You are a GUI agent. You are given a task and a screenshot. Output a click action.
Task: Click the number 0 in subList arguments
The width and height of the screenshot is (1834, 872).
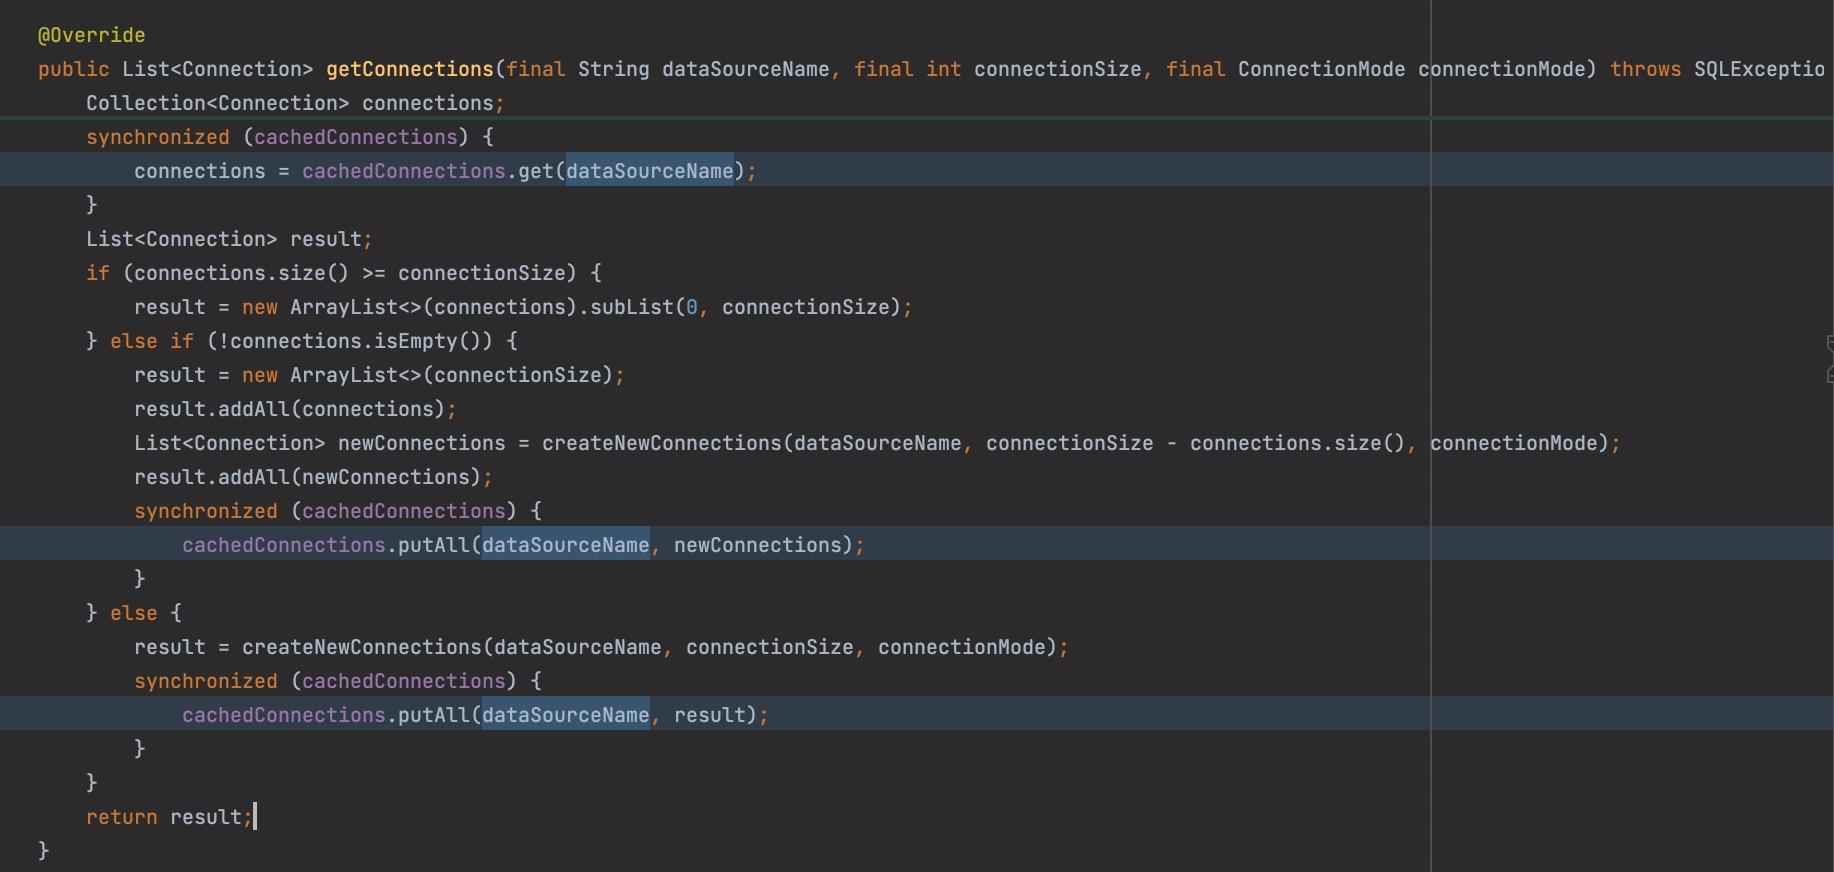pyautogui.click(x=692, y=307)
